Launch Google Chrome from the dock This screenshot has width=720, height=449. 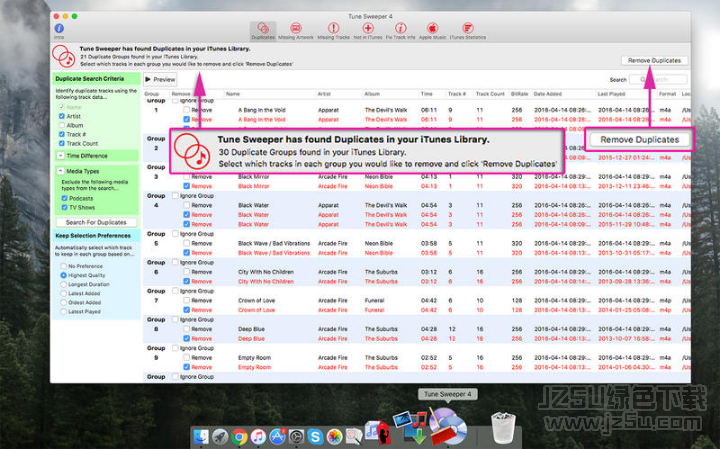click(239, 437)
